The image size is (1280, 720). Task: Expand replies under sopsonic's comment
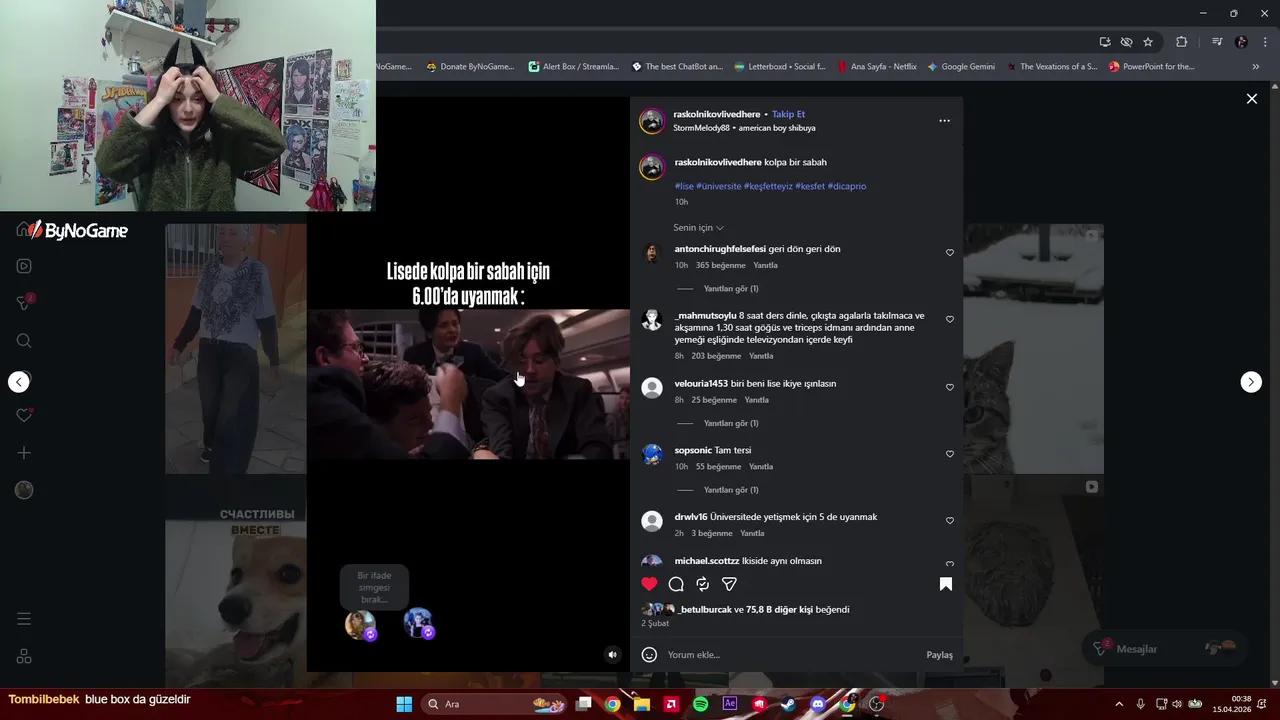pos(731,490)
